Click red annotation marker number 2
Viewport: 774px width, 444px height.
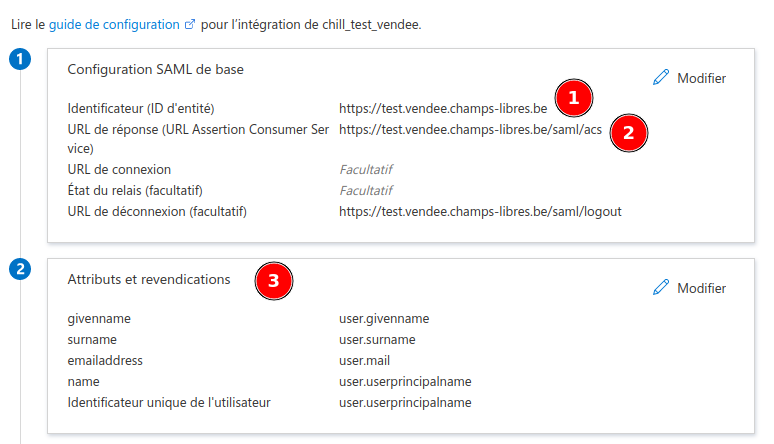coord(628,131)
